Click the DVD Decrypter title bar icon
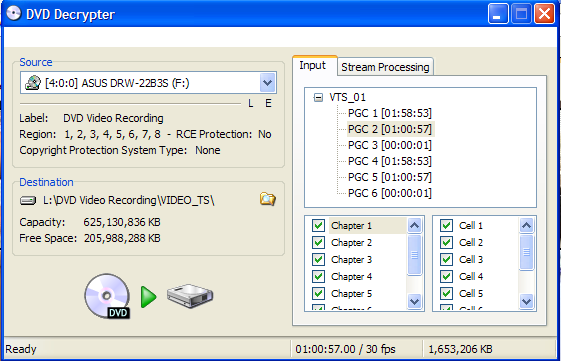 [14, 14]
